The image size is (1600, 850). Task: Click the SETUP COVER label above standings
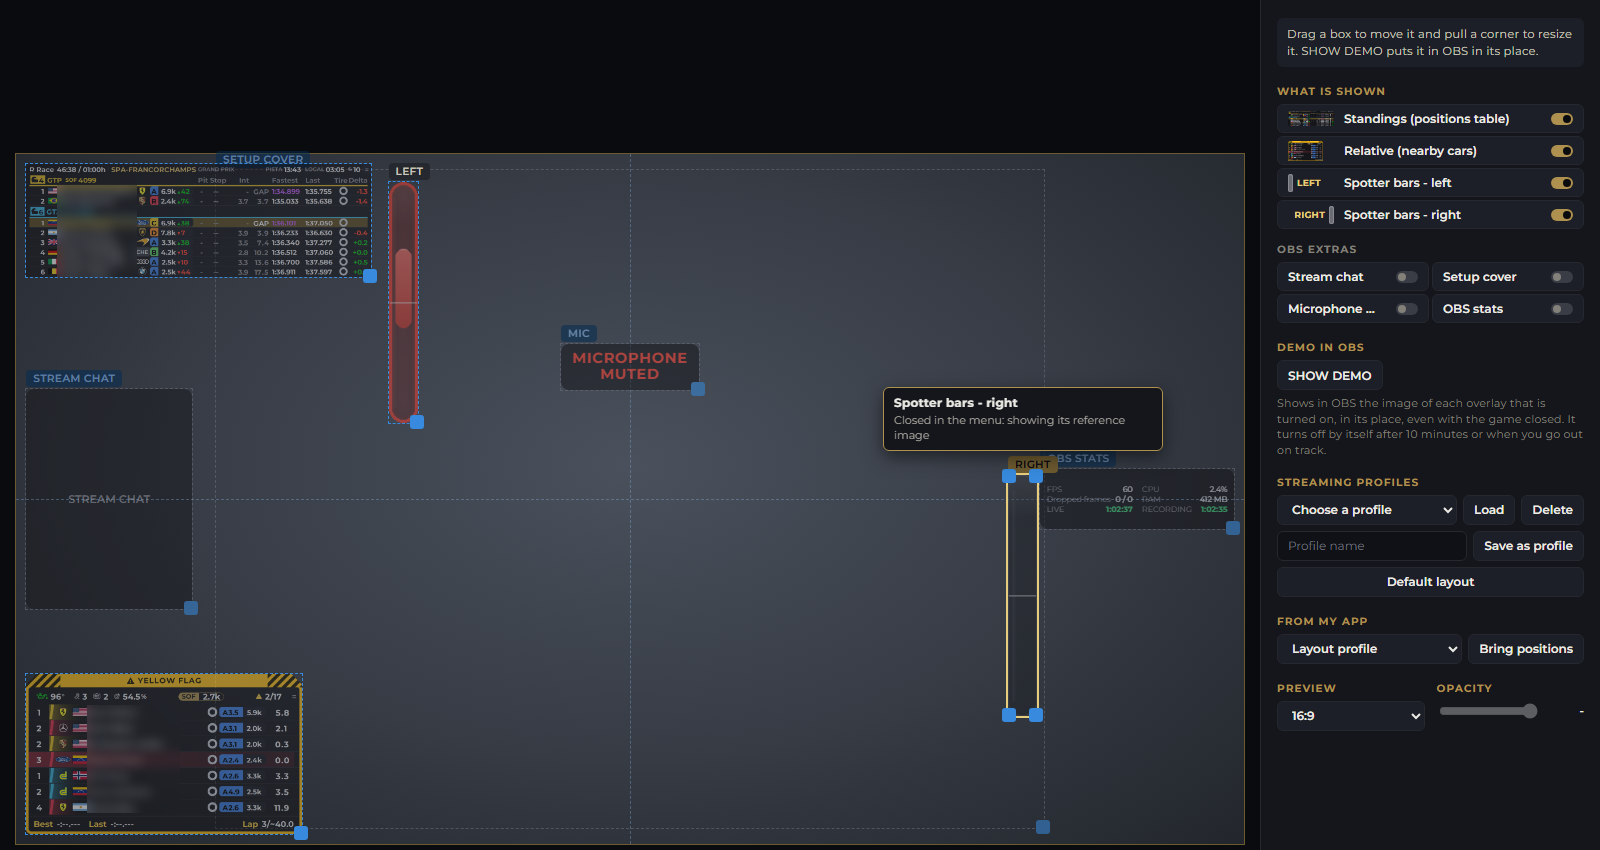(x=263, y=159)
